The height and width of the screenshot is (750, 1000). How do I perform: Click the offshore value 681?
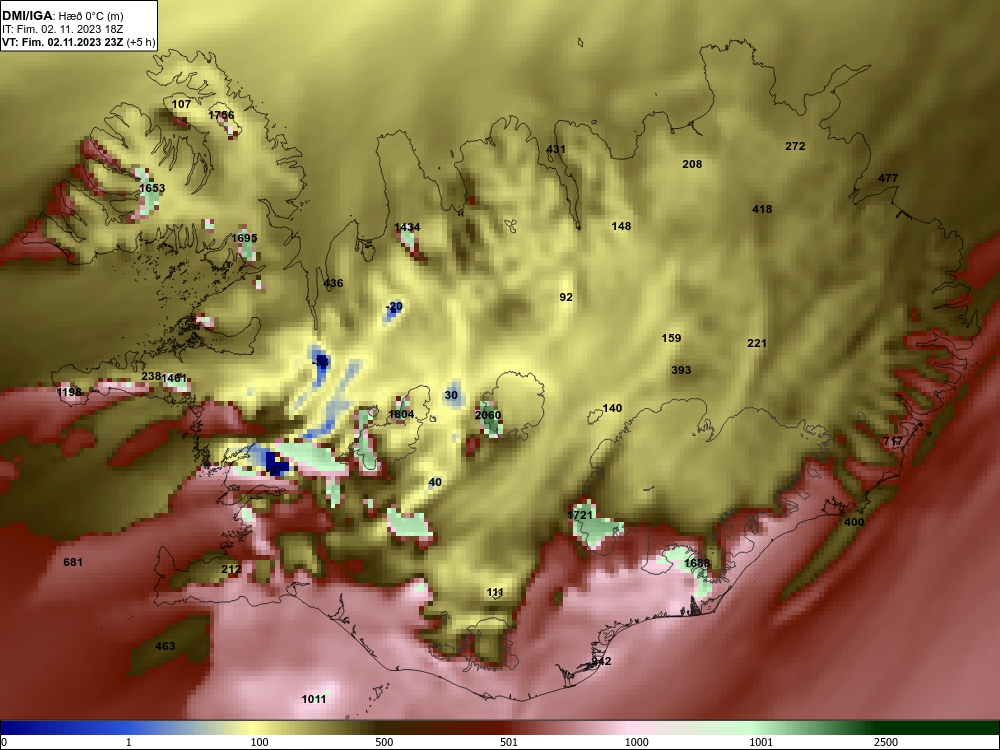click(x=73, y=562)
